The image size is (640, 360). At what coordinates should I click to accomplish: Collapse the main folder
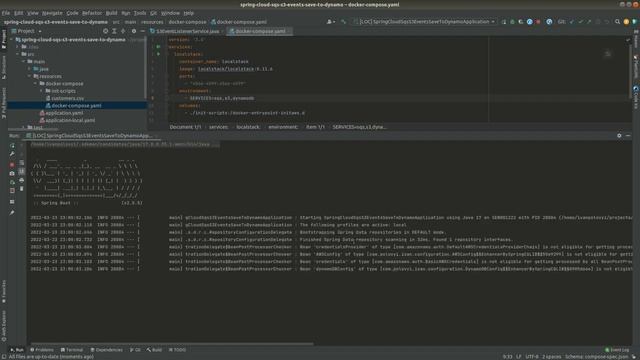24,62
